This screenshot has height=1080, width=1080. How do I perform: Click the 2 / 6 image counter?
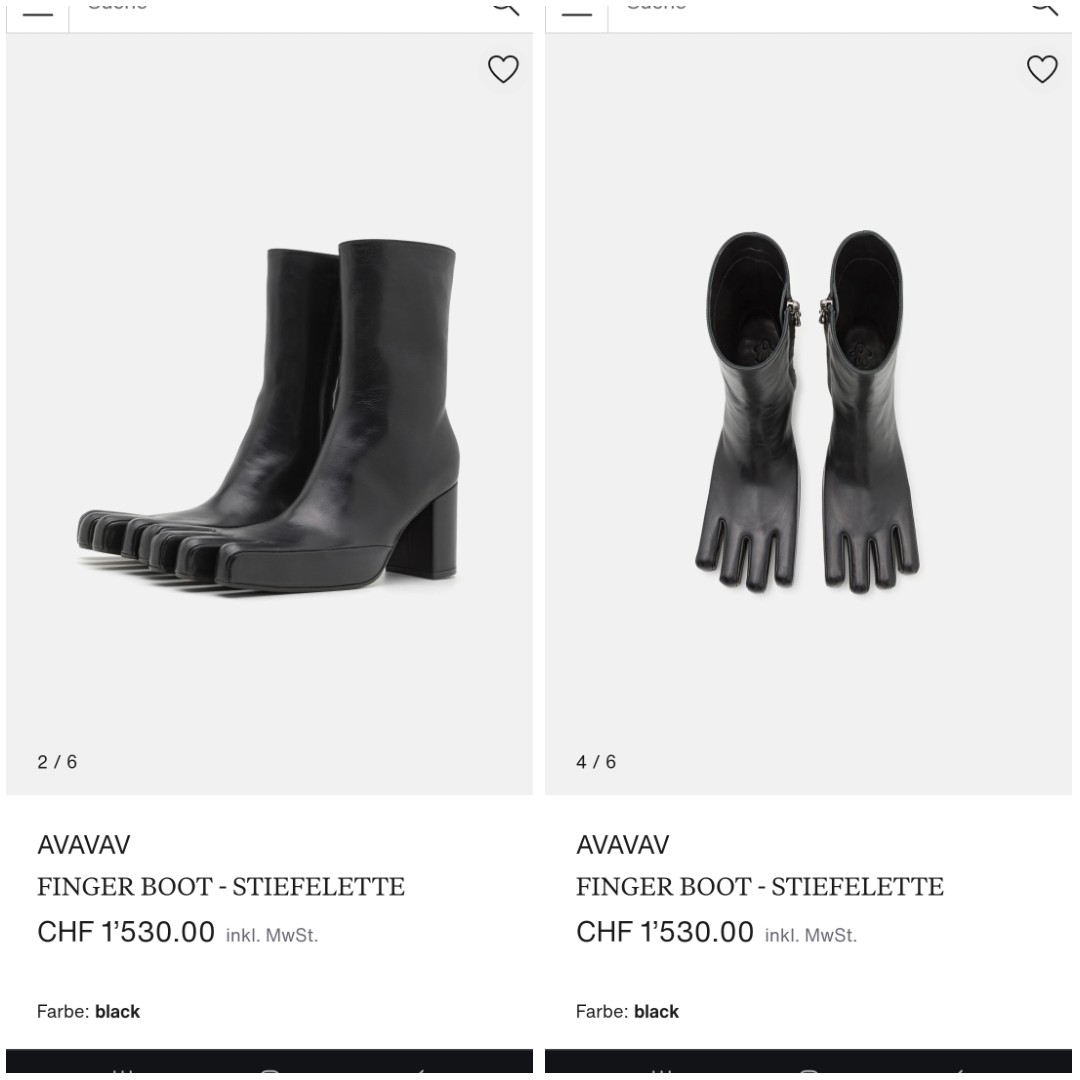point(57,762)
